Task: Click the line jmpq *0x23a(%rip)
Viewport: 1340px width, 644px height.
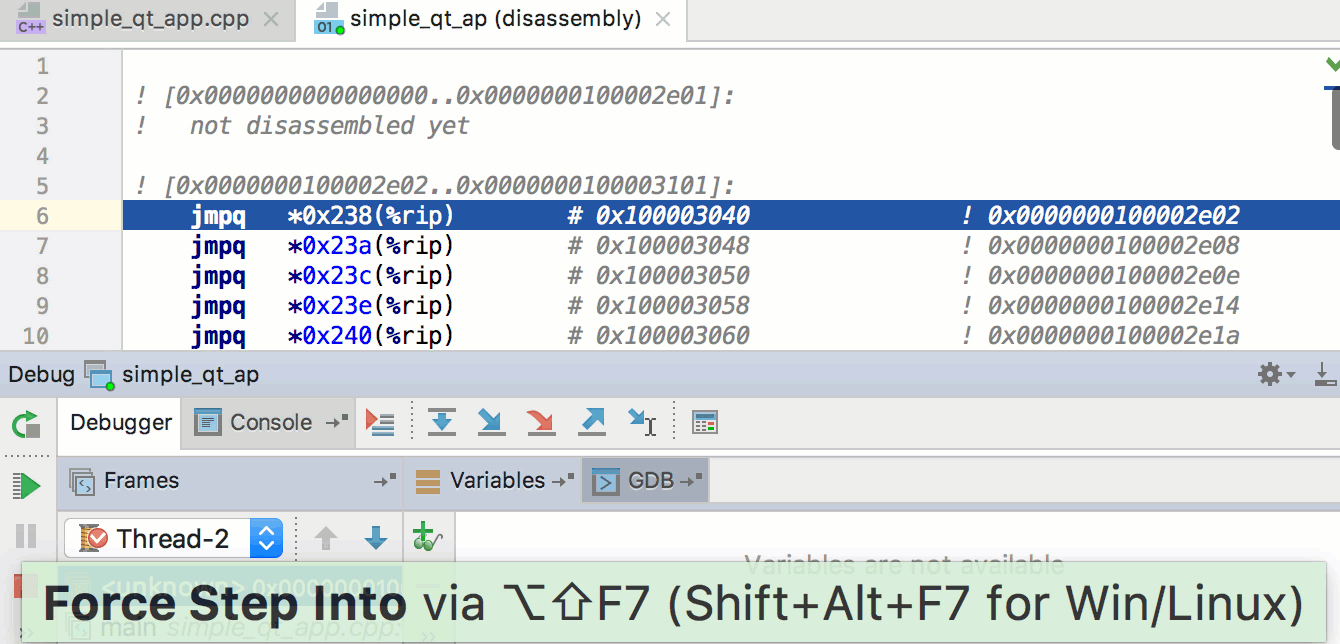Action: 730,245
